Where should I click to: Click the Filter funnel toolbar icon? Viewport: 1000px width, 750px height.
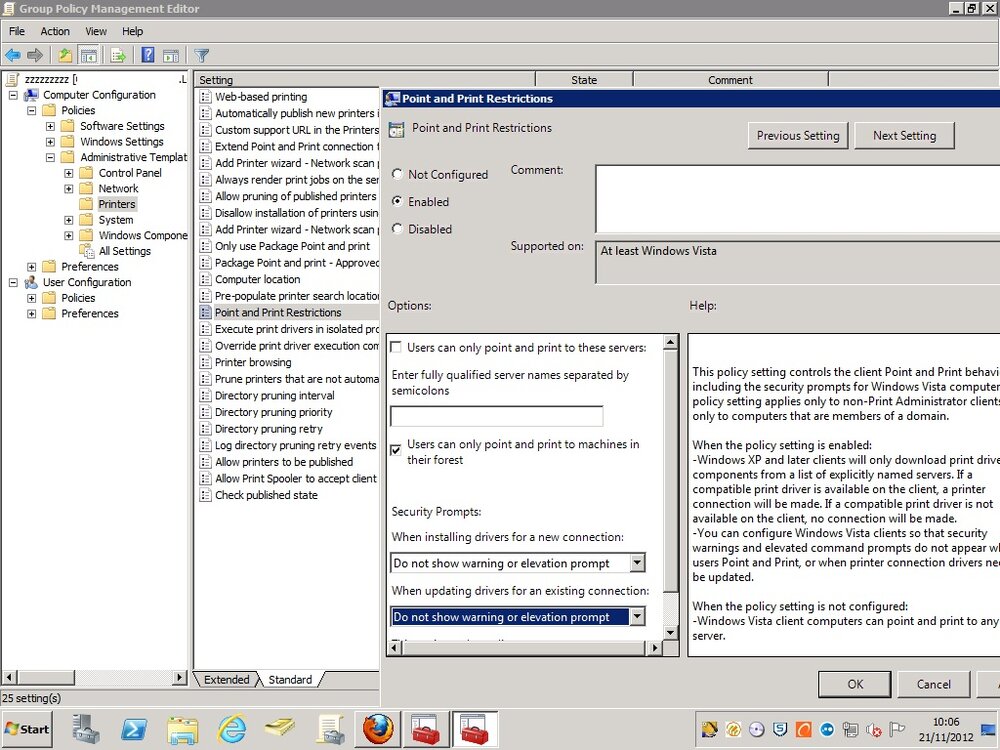pyautogui.click(x=202, y=55)
